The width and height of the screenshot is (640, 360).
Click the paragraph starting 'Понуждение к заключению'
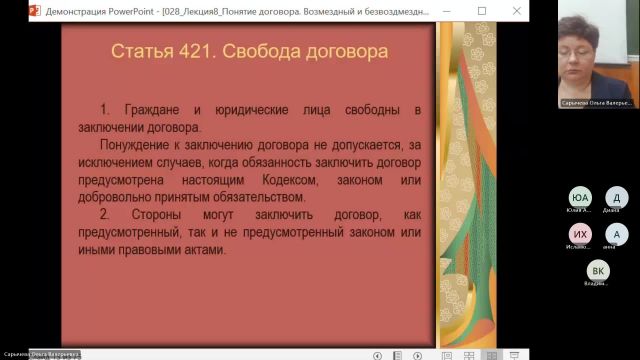pos(249,171)
